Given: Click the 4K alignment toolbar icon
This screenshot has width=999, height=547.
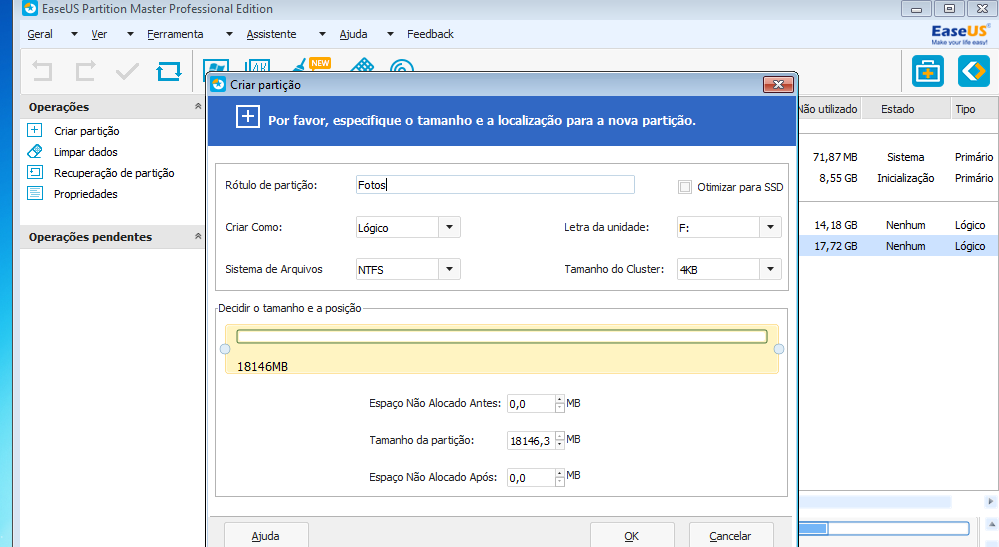Looking at the screenshot, I should tap(257, 66).
